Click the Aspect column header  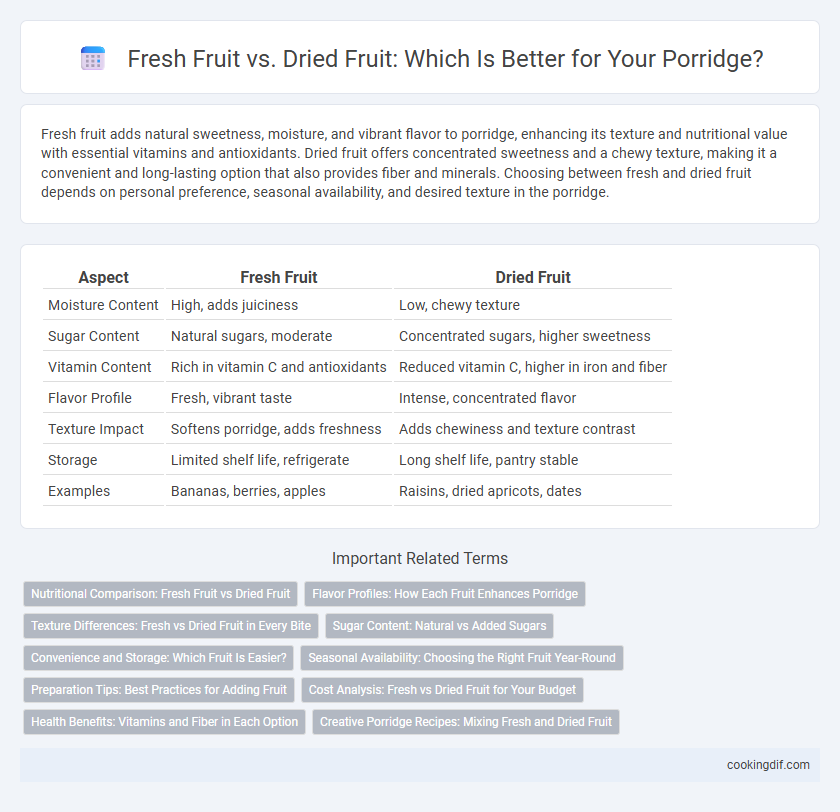coord(103,277)
